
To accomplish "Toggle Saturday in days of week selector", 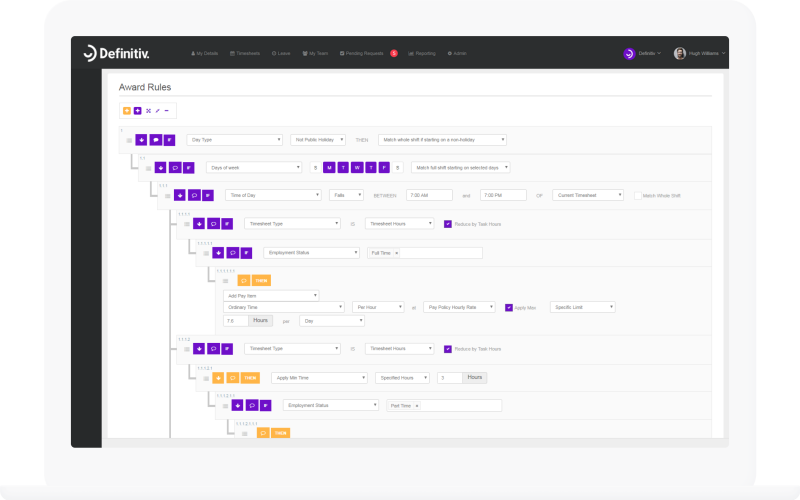I will [x=397, y=168].
